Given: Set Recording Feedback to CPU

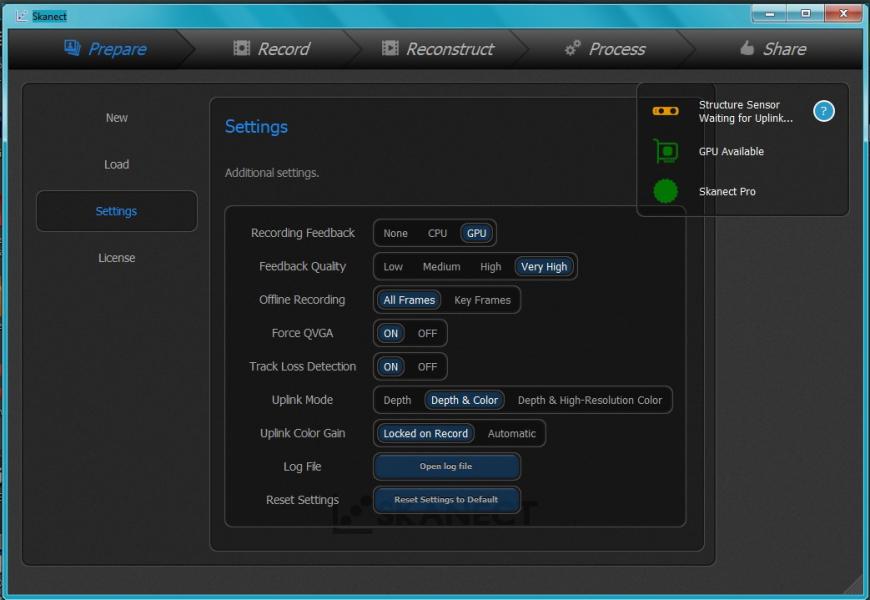Looking at the screenshot, I should point(436,232).
